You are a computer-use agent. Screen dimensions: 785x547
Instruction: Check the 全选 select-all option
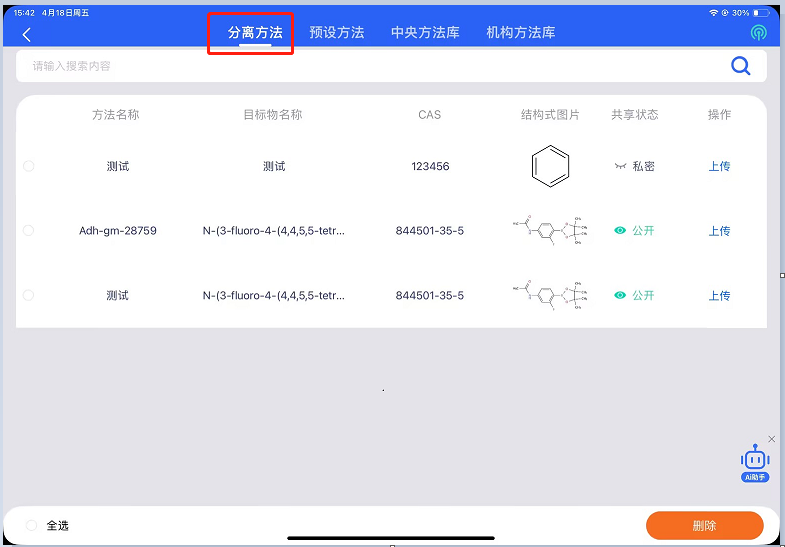coord(31,525)
